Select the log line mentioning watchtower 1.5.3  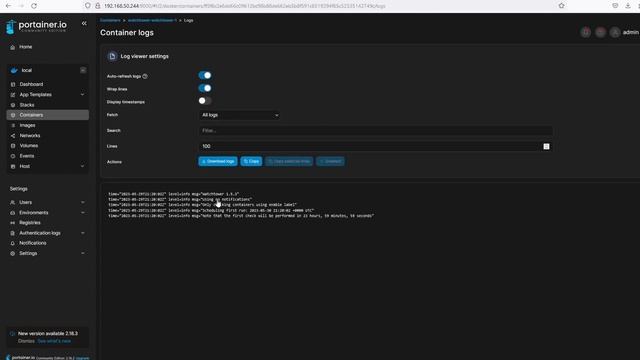click(x=173, y=194)
